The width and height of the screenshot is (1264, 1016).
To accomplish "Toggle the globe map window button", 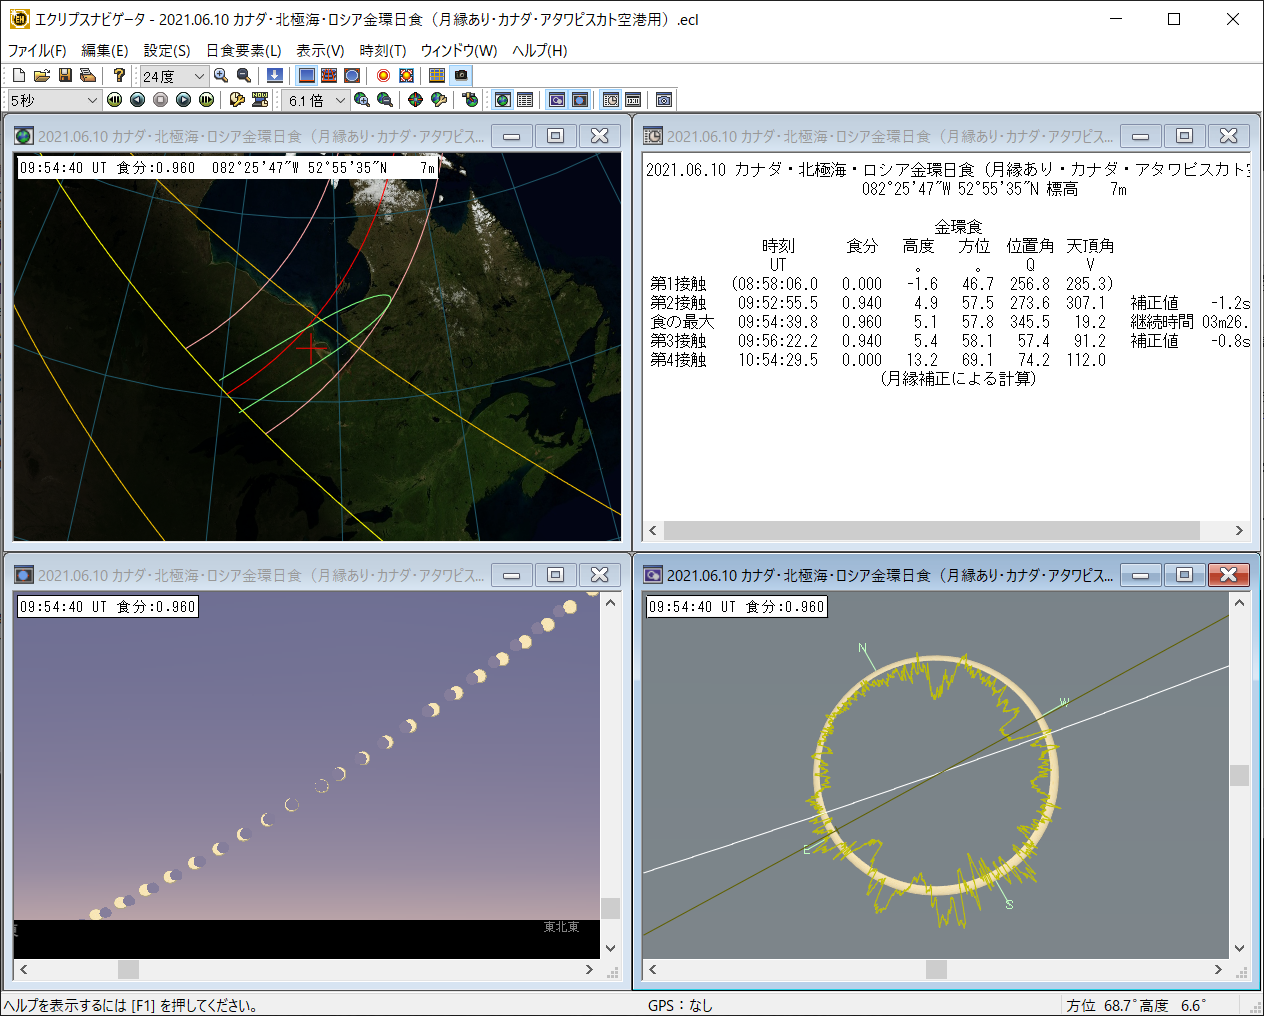I will tap(503, 100).
